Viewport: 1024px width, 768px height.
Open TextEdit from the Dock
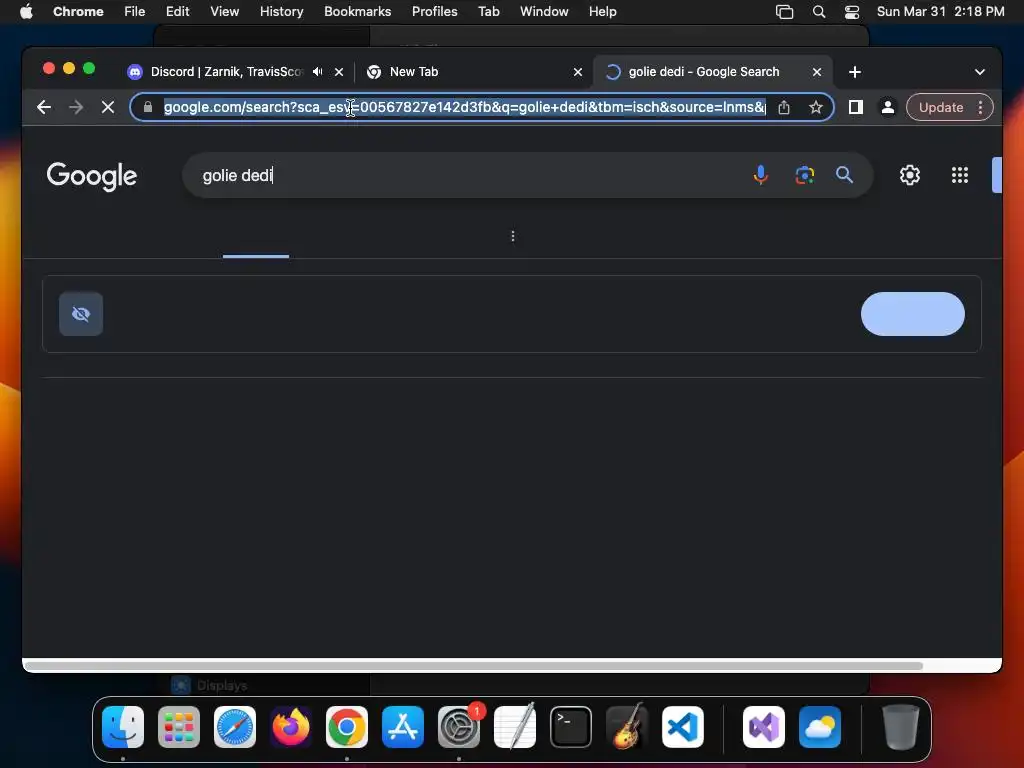[x=515, y=727]
